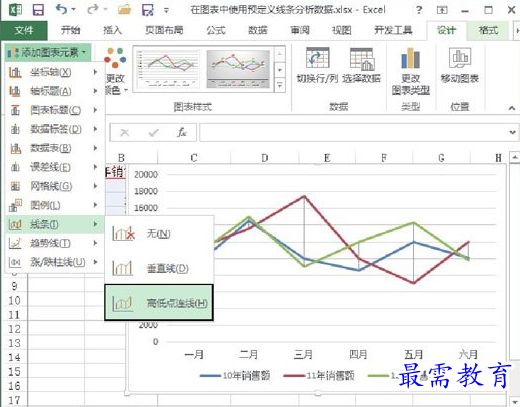Switch to the Design (设计) tab

point(446,30)
